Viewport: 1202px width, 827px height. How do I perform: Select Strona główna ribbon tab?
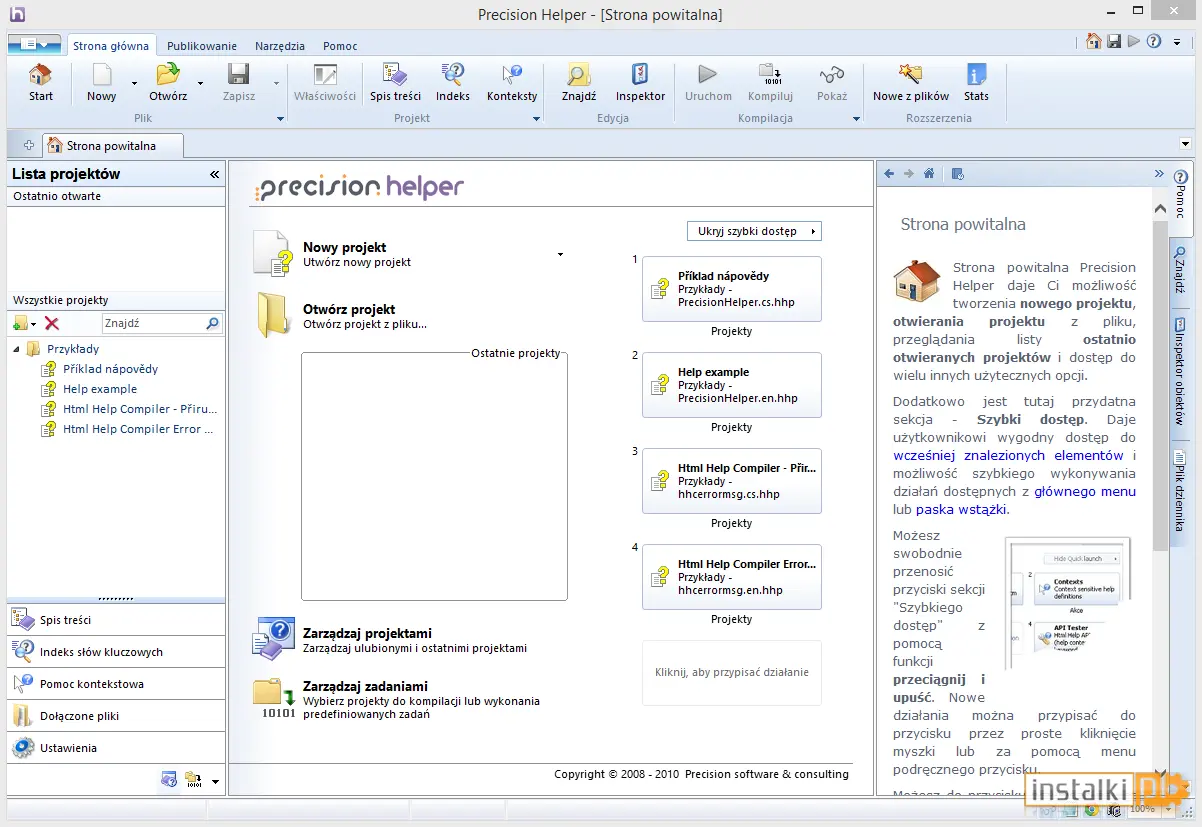coord(111,46)
